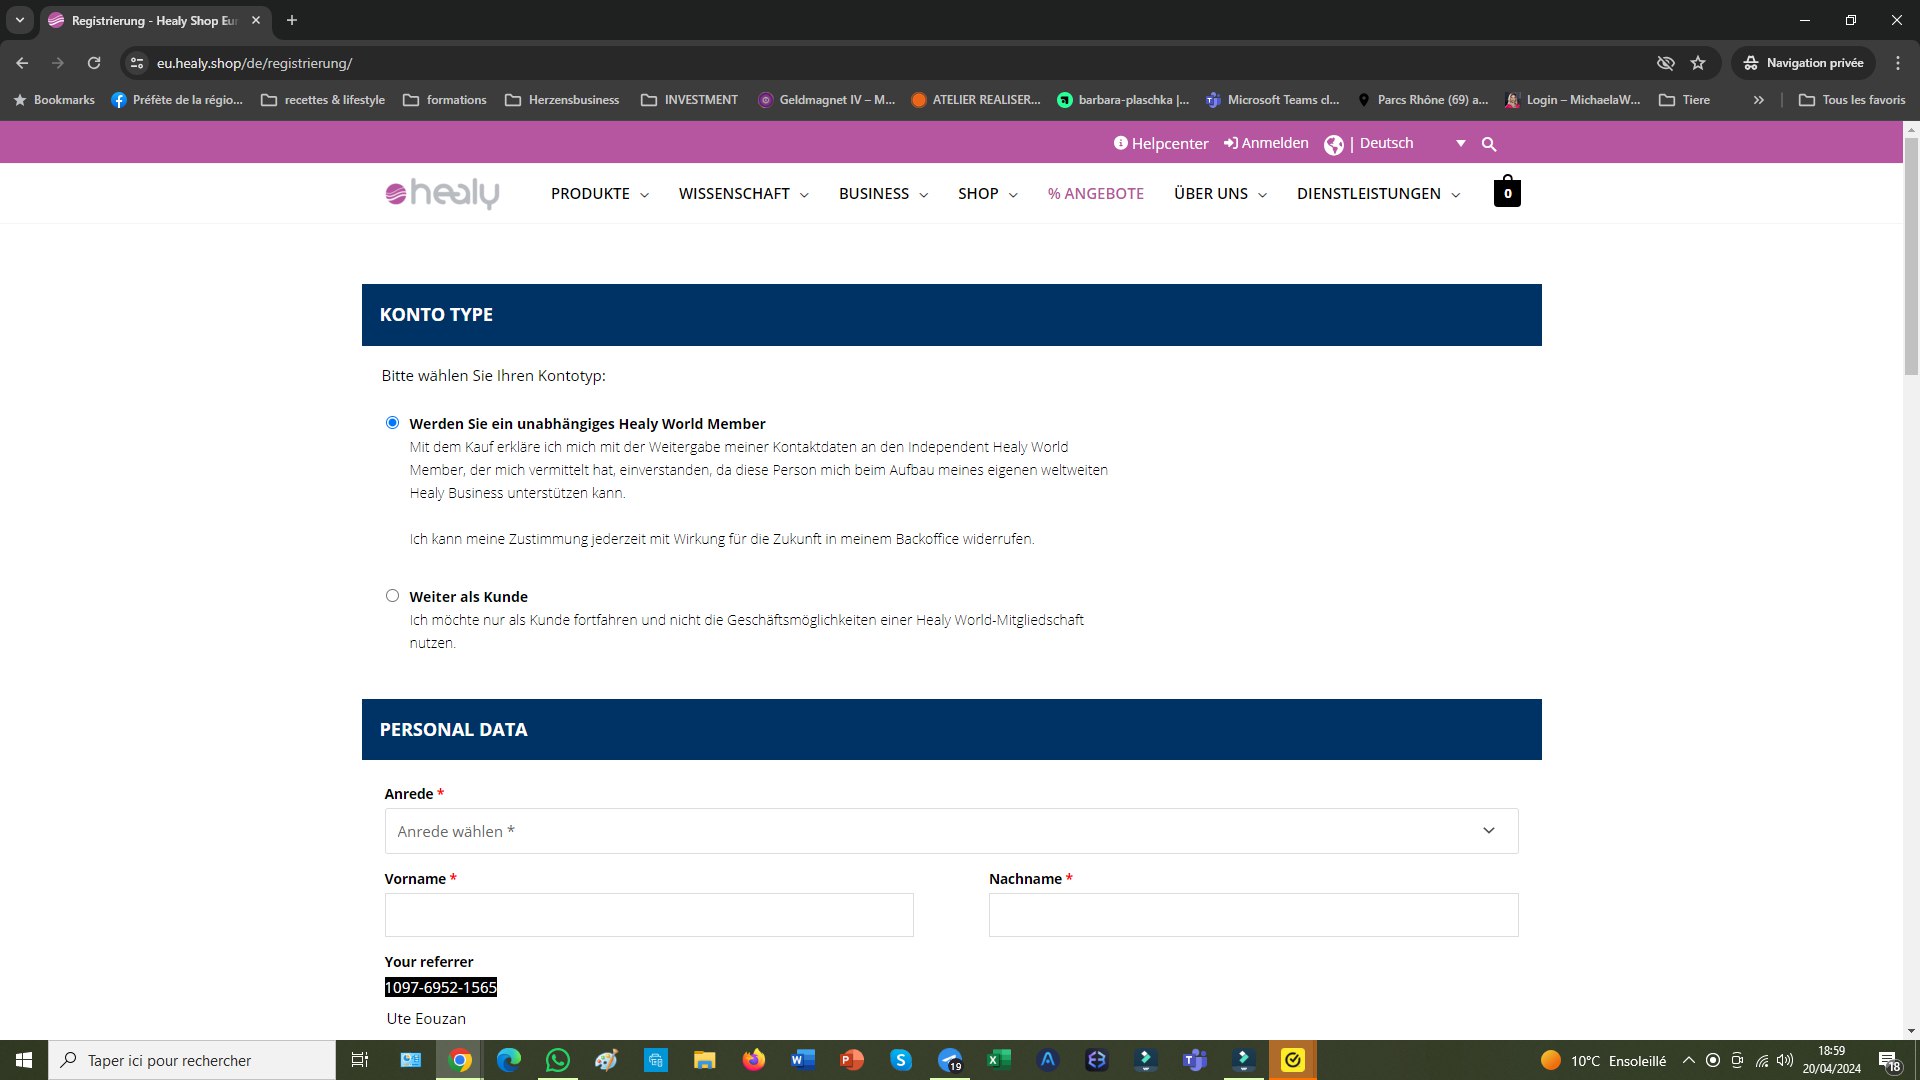Click the browser address bar URL
Viewport: 1920px width, 1080px height.
254,63
